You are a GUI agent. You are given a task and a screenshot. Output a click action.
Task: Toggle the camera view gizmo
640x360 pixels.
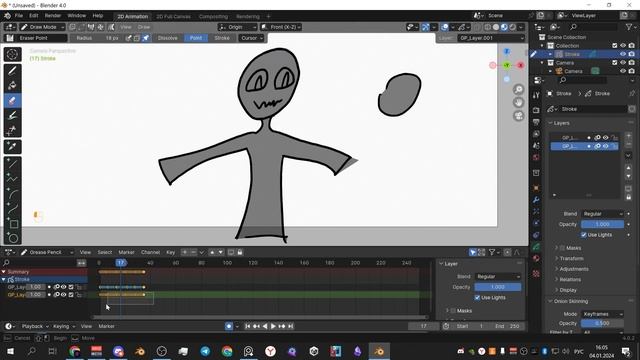[518, 116]
